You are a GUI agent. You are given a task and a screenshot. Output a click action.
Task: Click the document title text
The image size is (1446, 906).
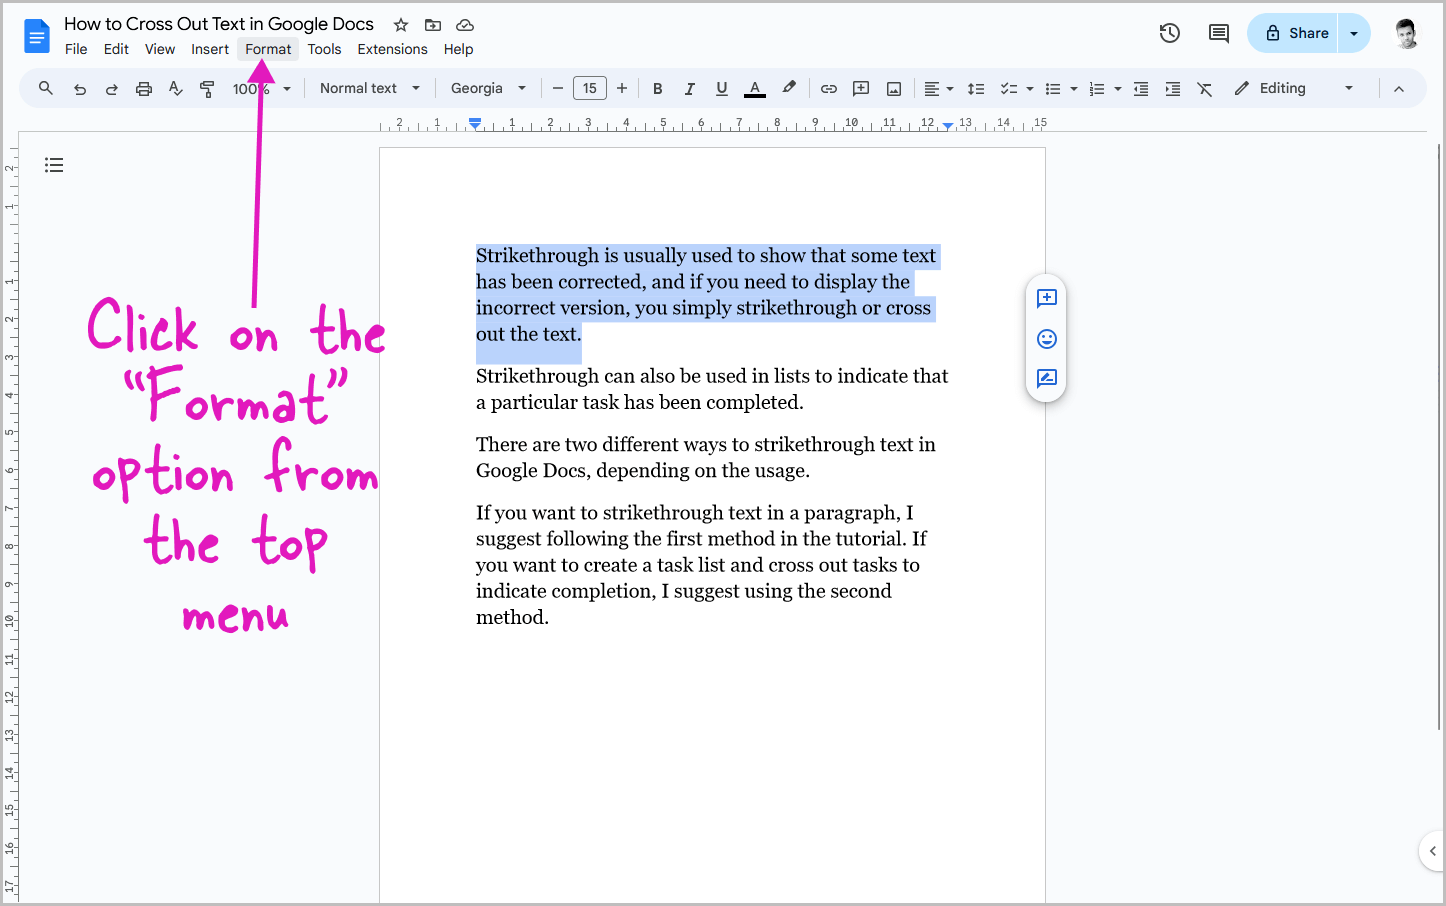219,24
